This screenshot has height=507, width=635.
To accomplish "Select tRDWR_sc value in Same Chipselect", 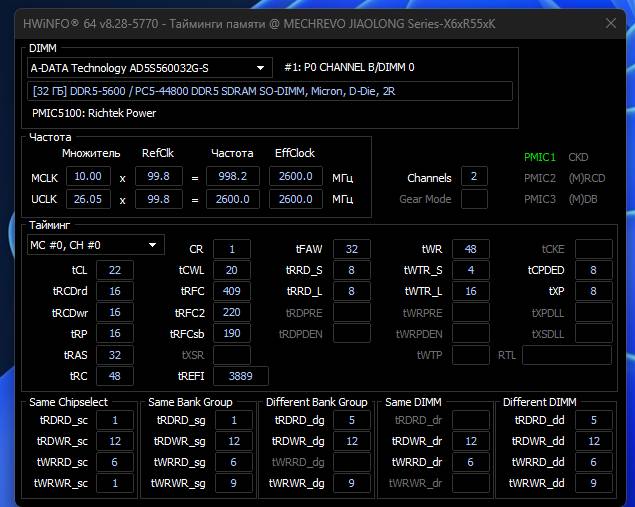I will pos(115,441).
